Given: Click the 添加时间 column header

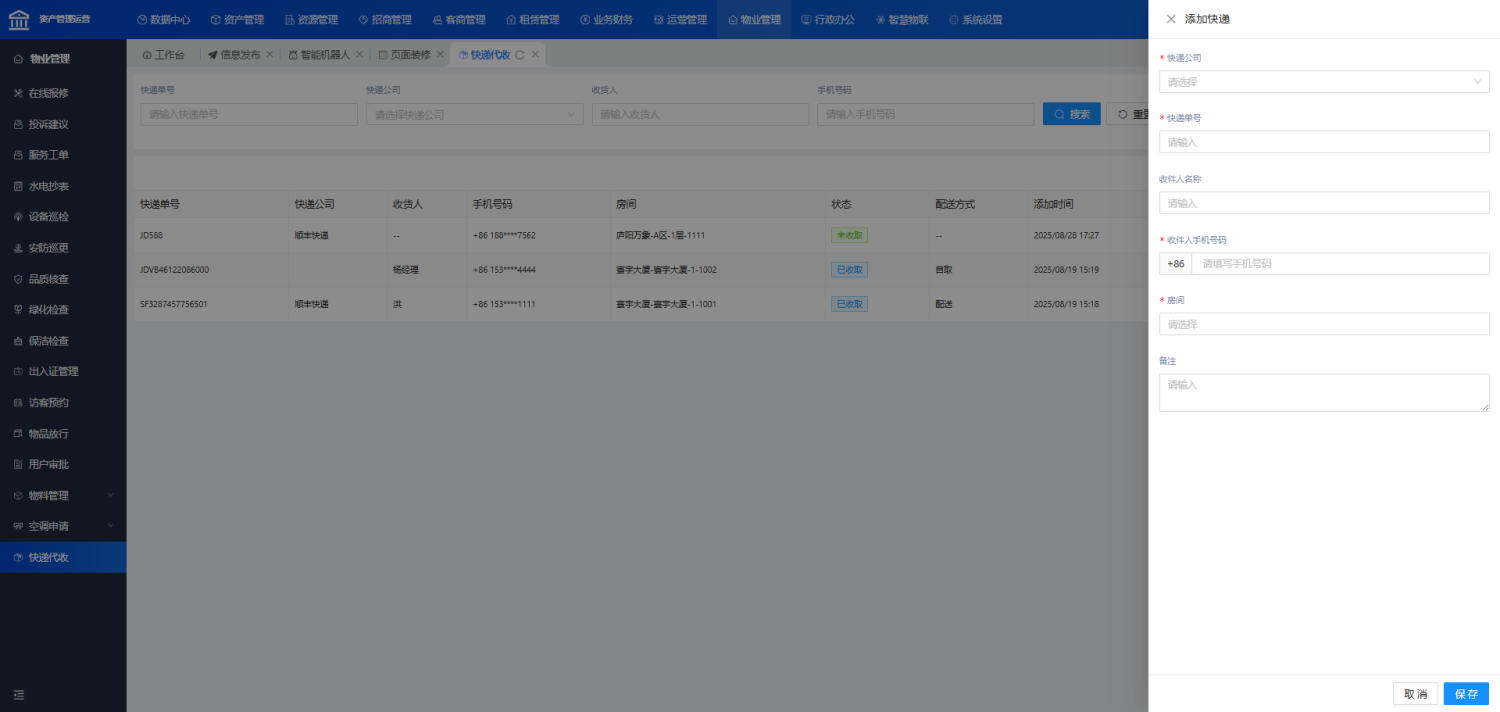Looking at the screenshot, I should 1053,204.
